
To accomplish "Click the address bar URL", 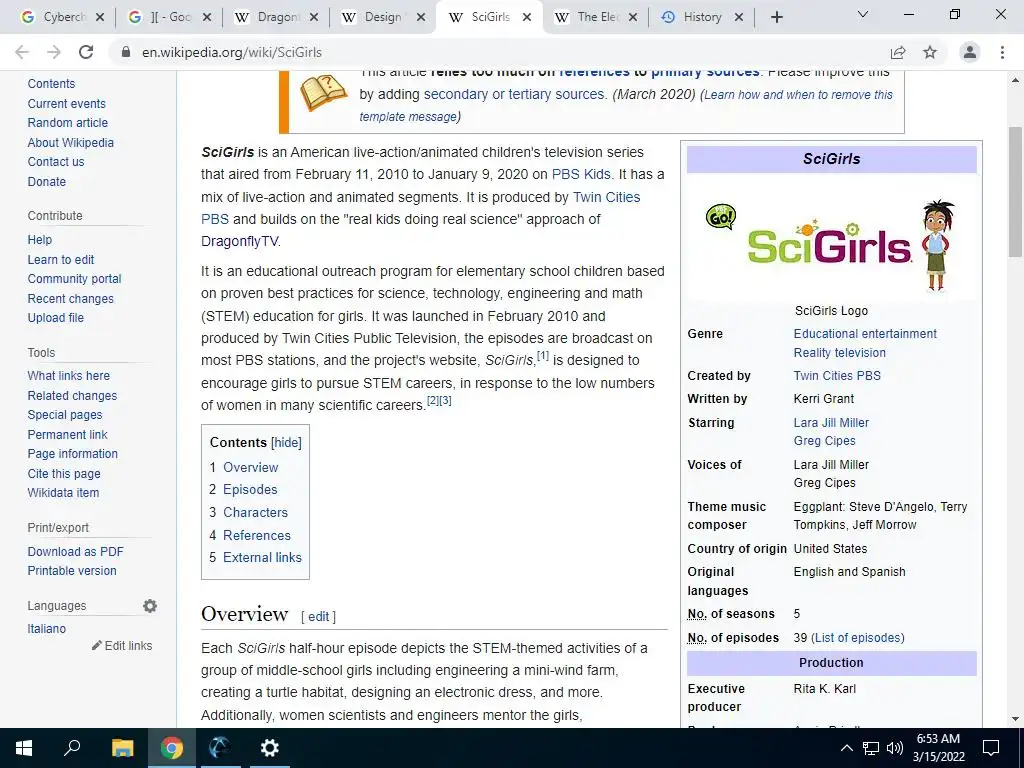I will (x=232, y=52).
